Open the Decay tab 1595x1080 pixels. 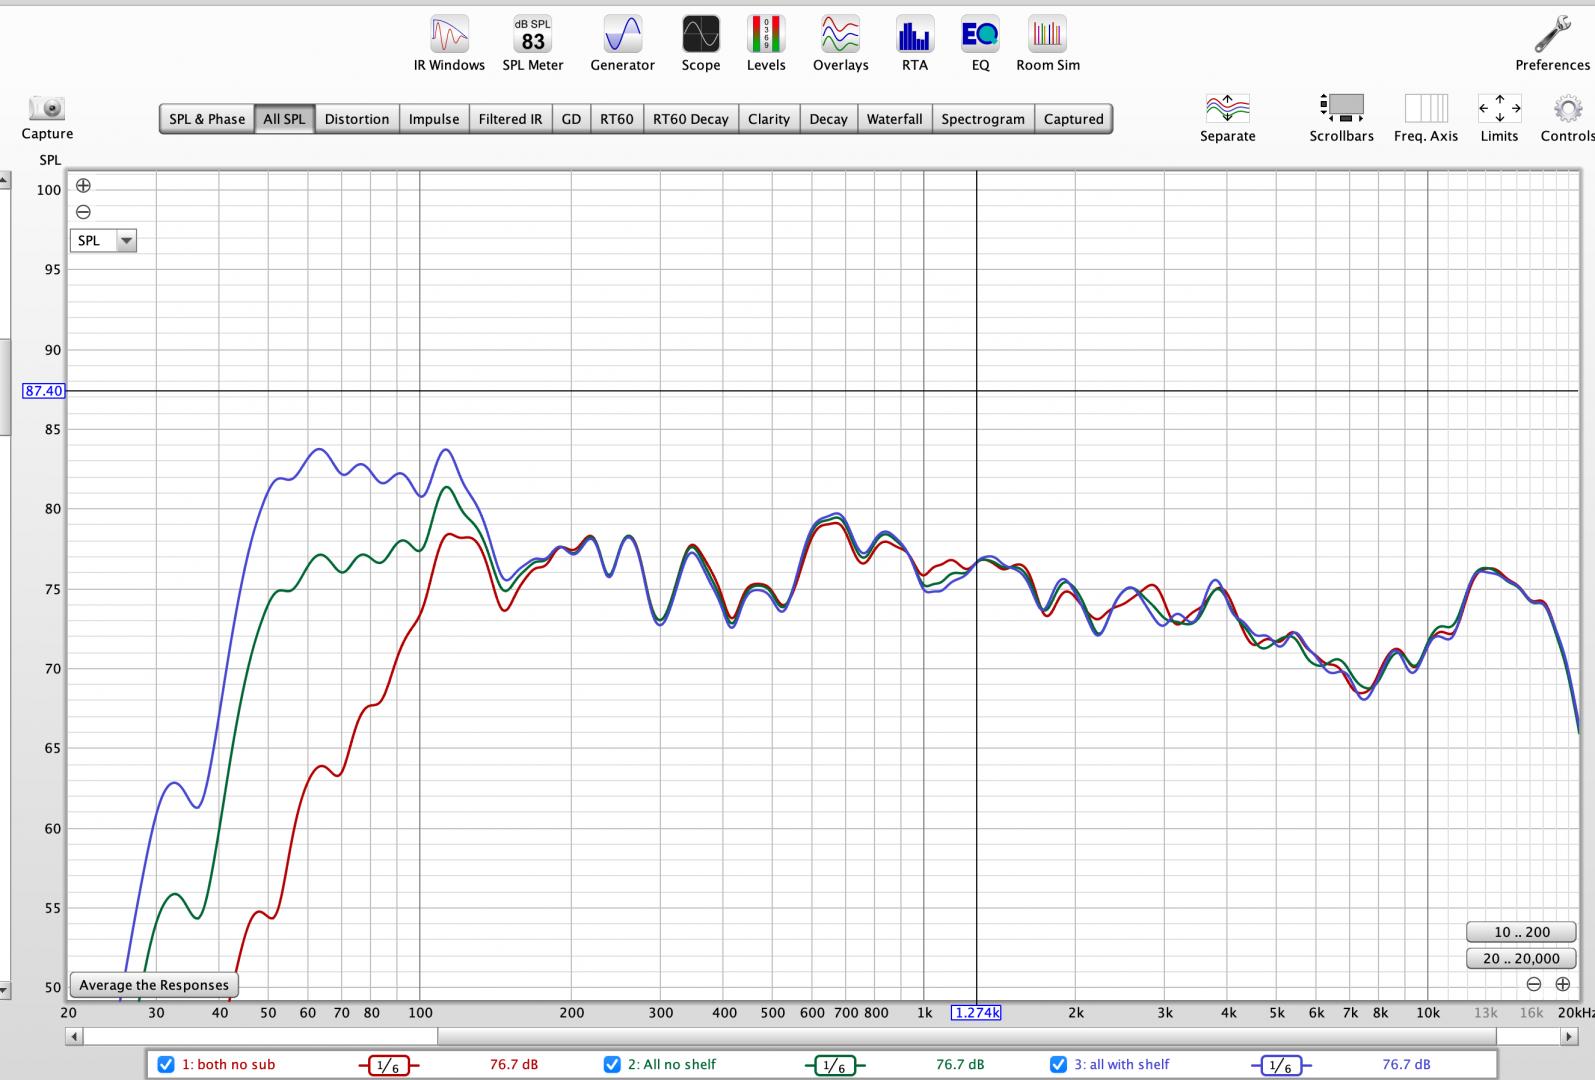point(828,119)
